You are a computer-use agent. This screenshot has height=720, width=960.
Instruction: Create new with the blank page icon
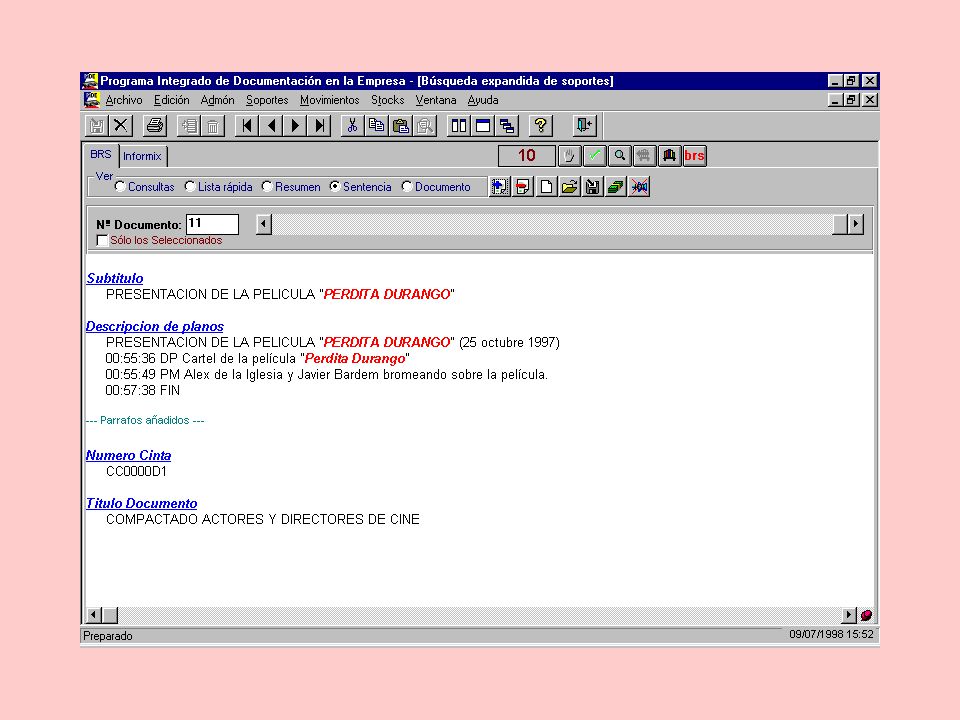coord(546,187)
